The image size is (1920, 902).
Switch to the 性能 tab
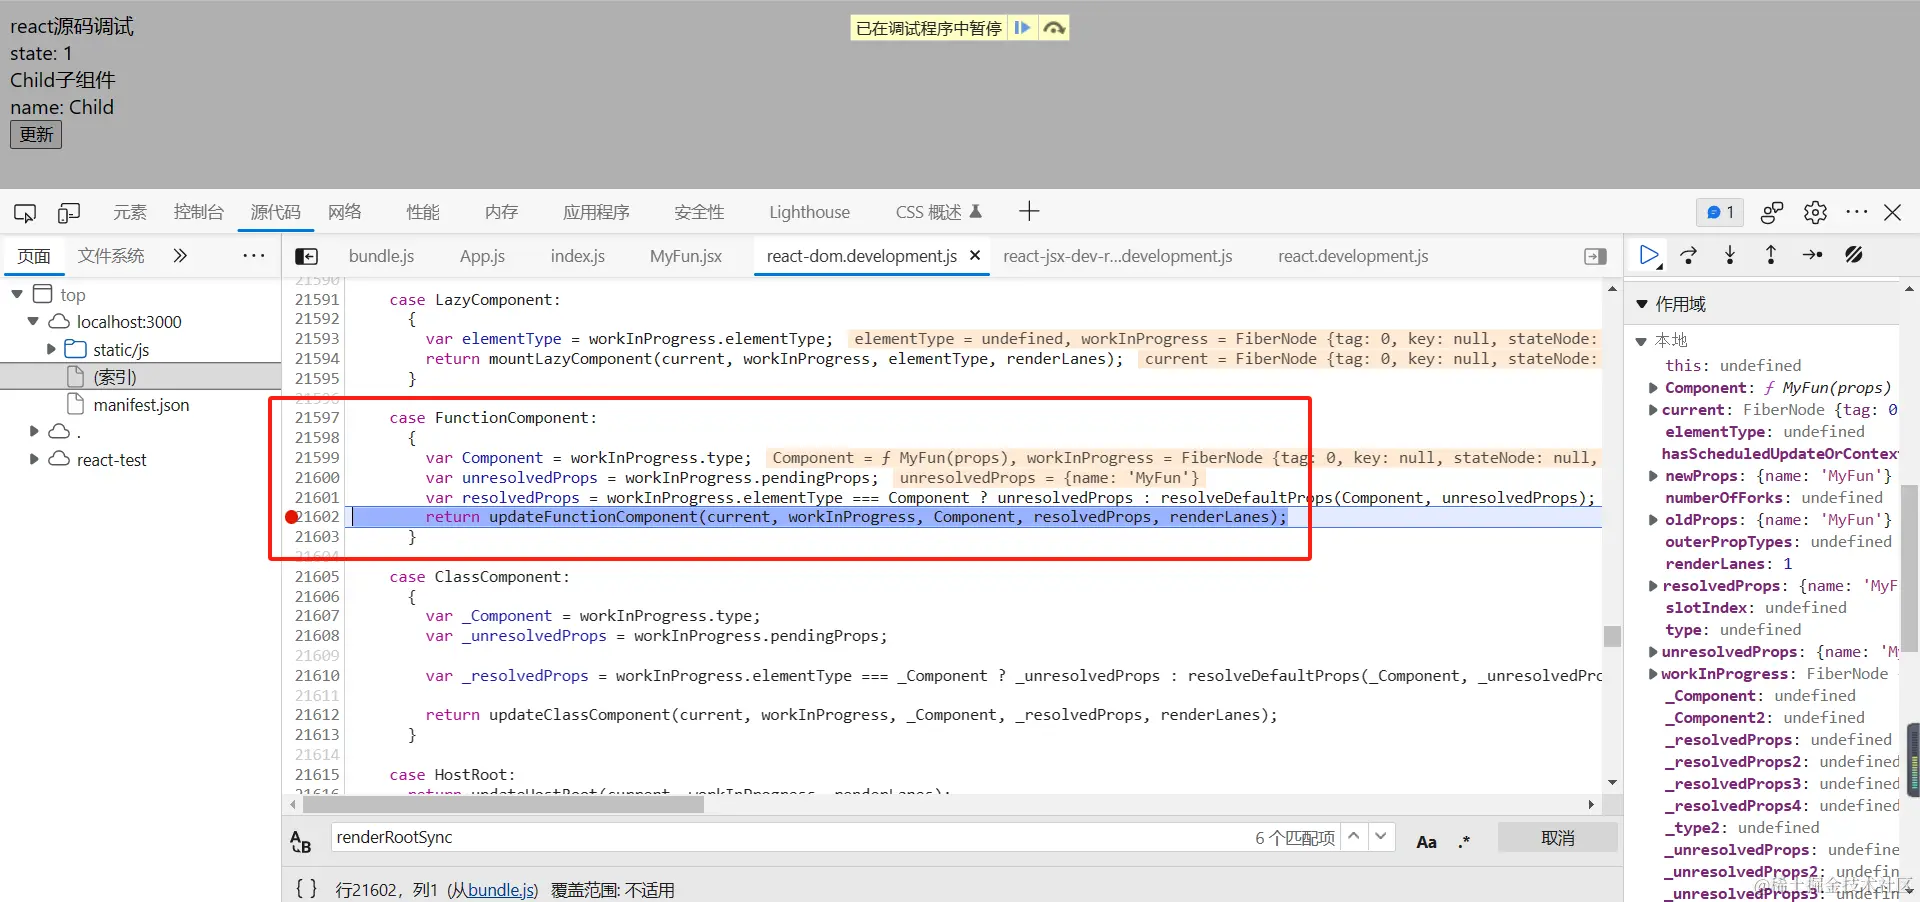coord(423,212)
